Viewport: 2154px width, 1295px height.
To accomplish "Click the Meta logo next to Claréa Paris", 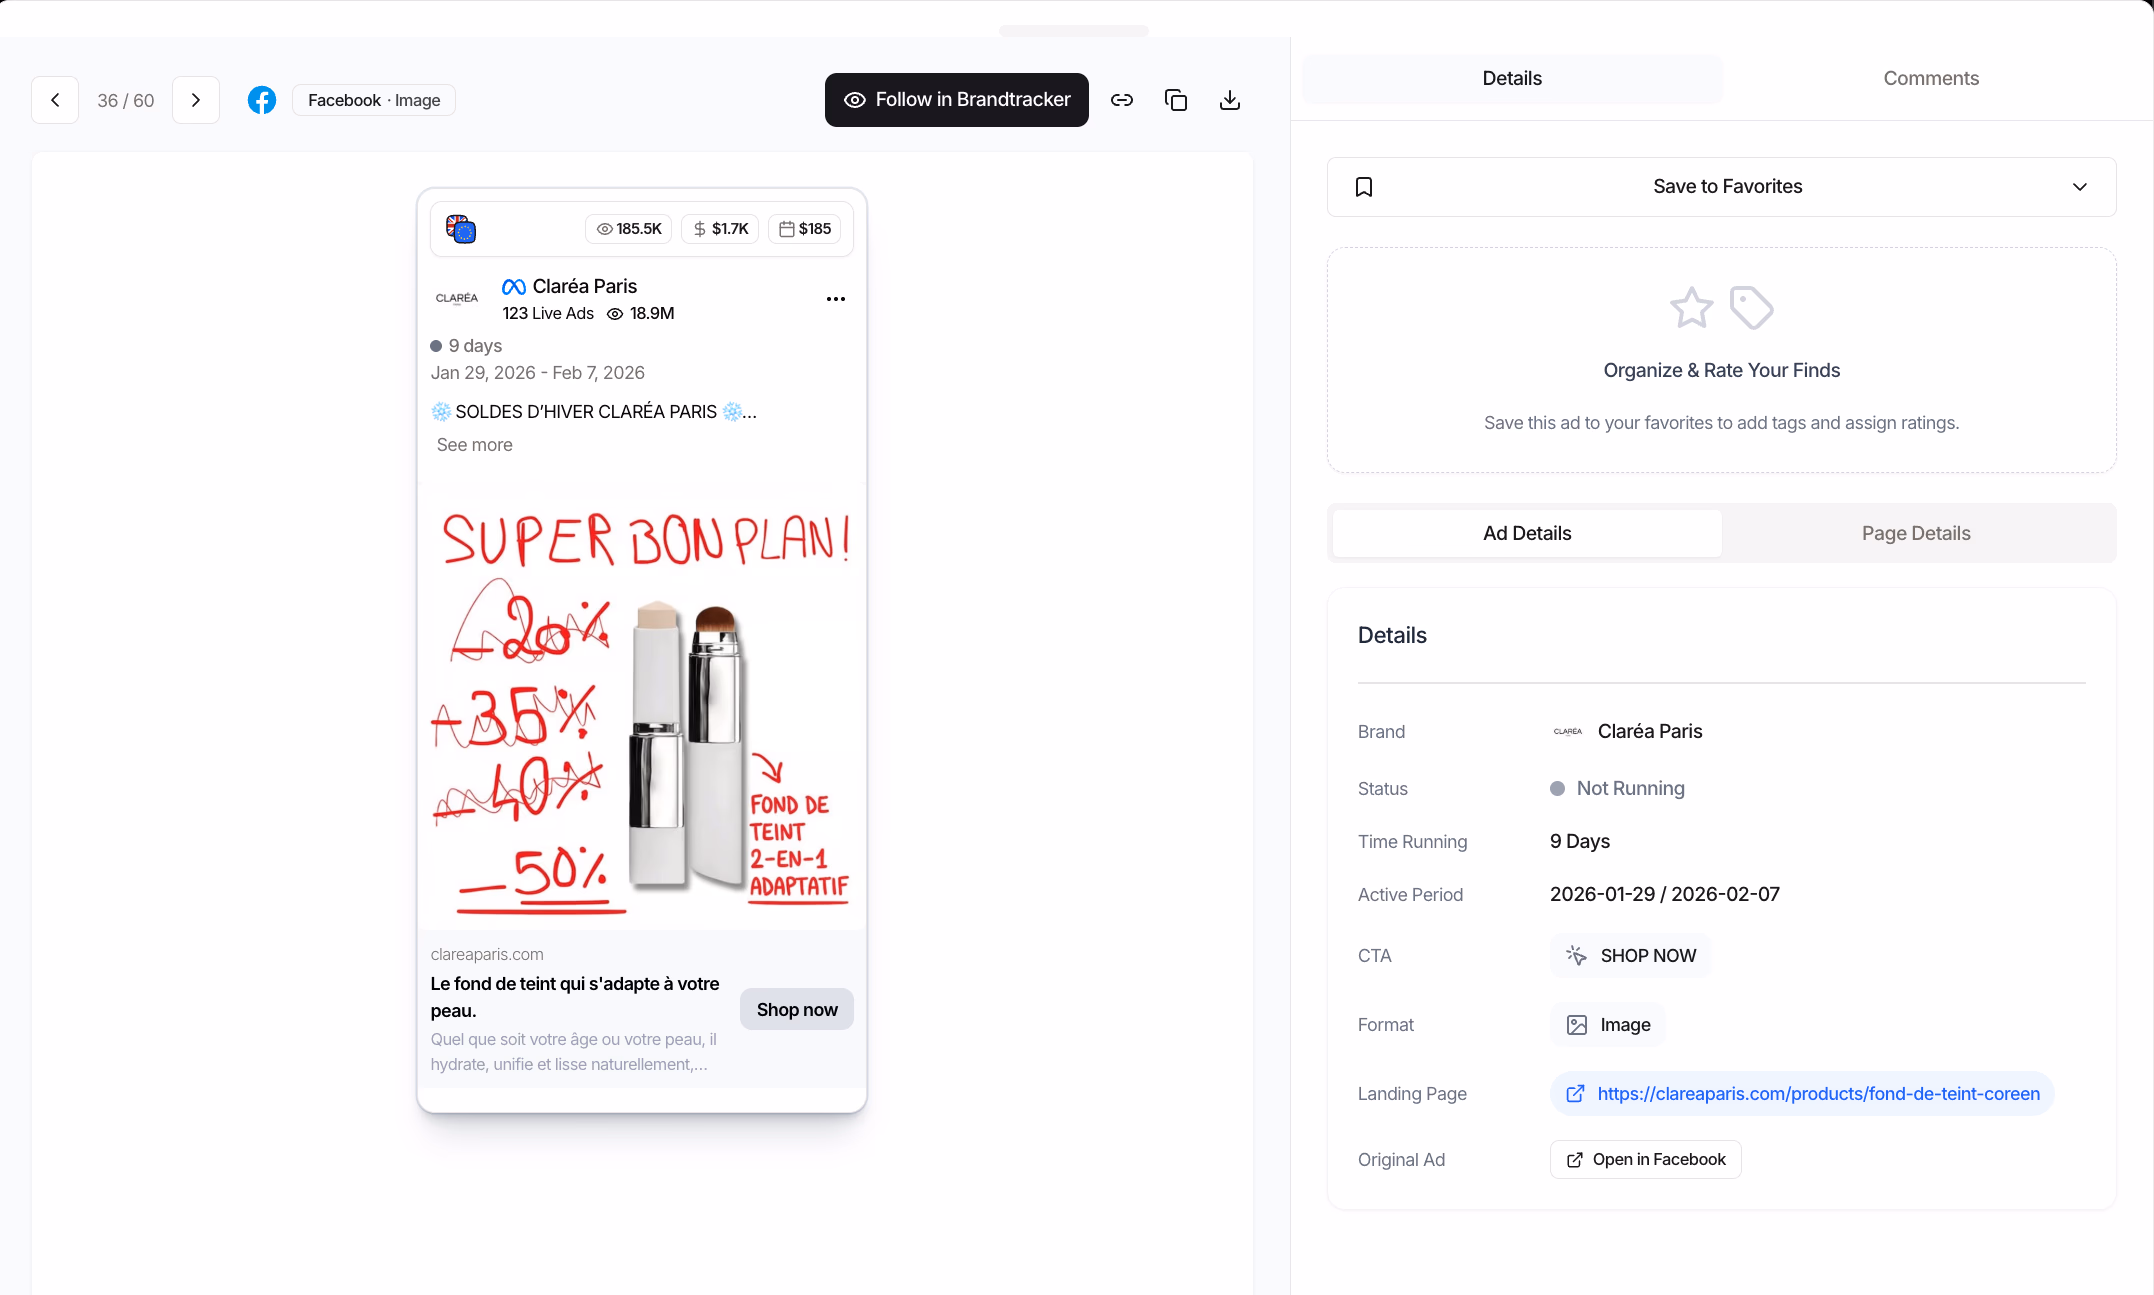I will [x=513, y=286].
